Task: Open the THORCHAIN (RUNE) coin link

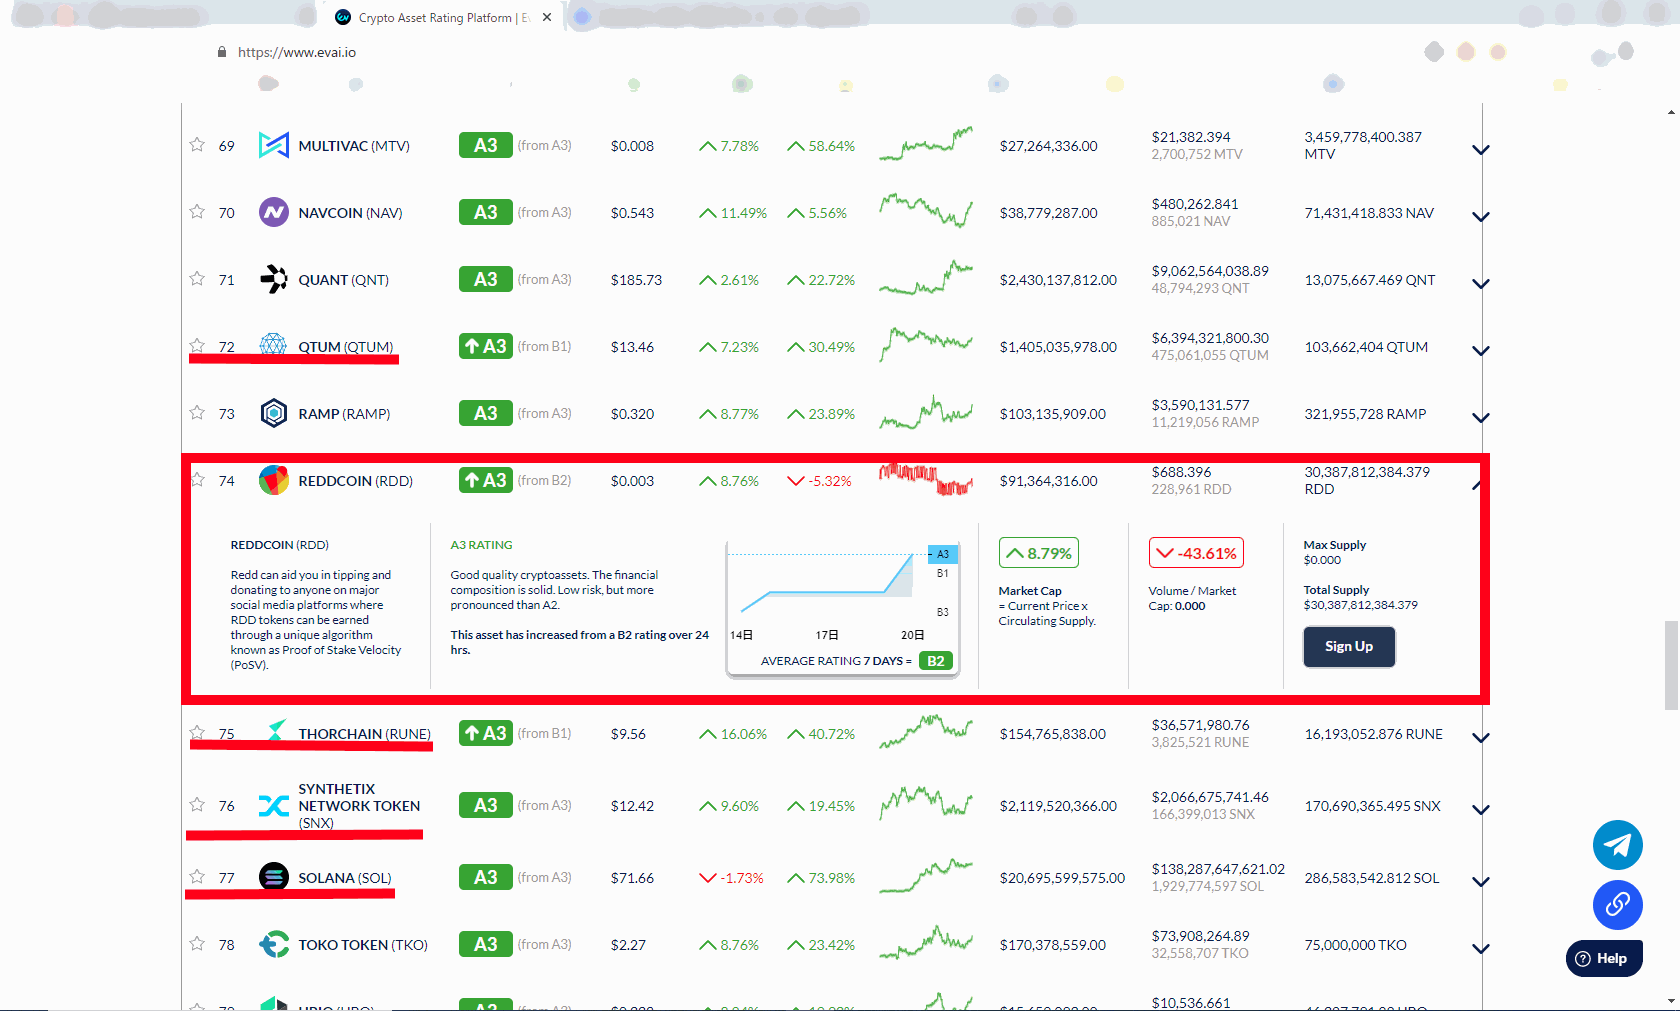Action: tap(365, 734)
